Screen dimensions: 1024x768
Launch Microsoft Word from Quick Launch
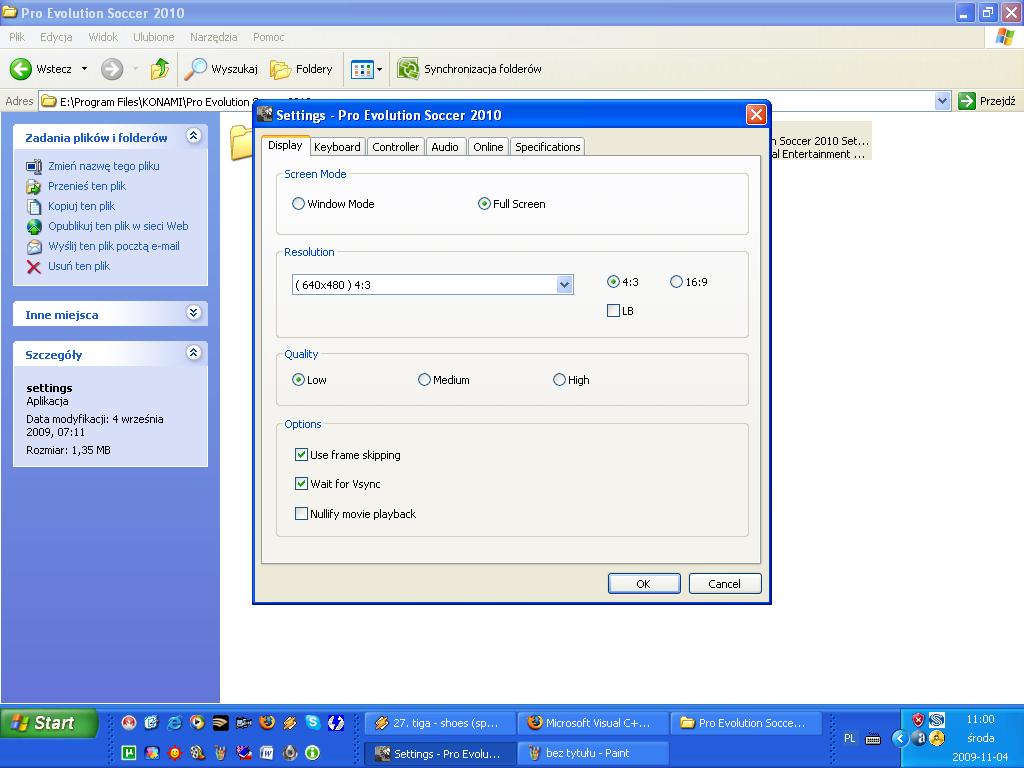click(266, 753)
